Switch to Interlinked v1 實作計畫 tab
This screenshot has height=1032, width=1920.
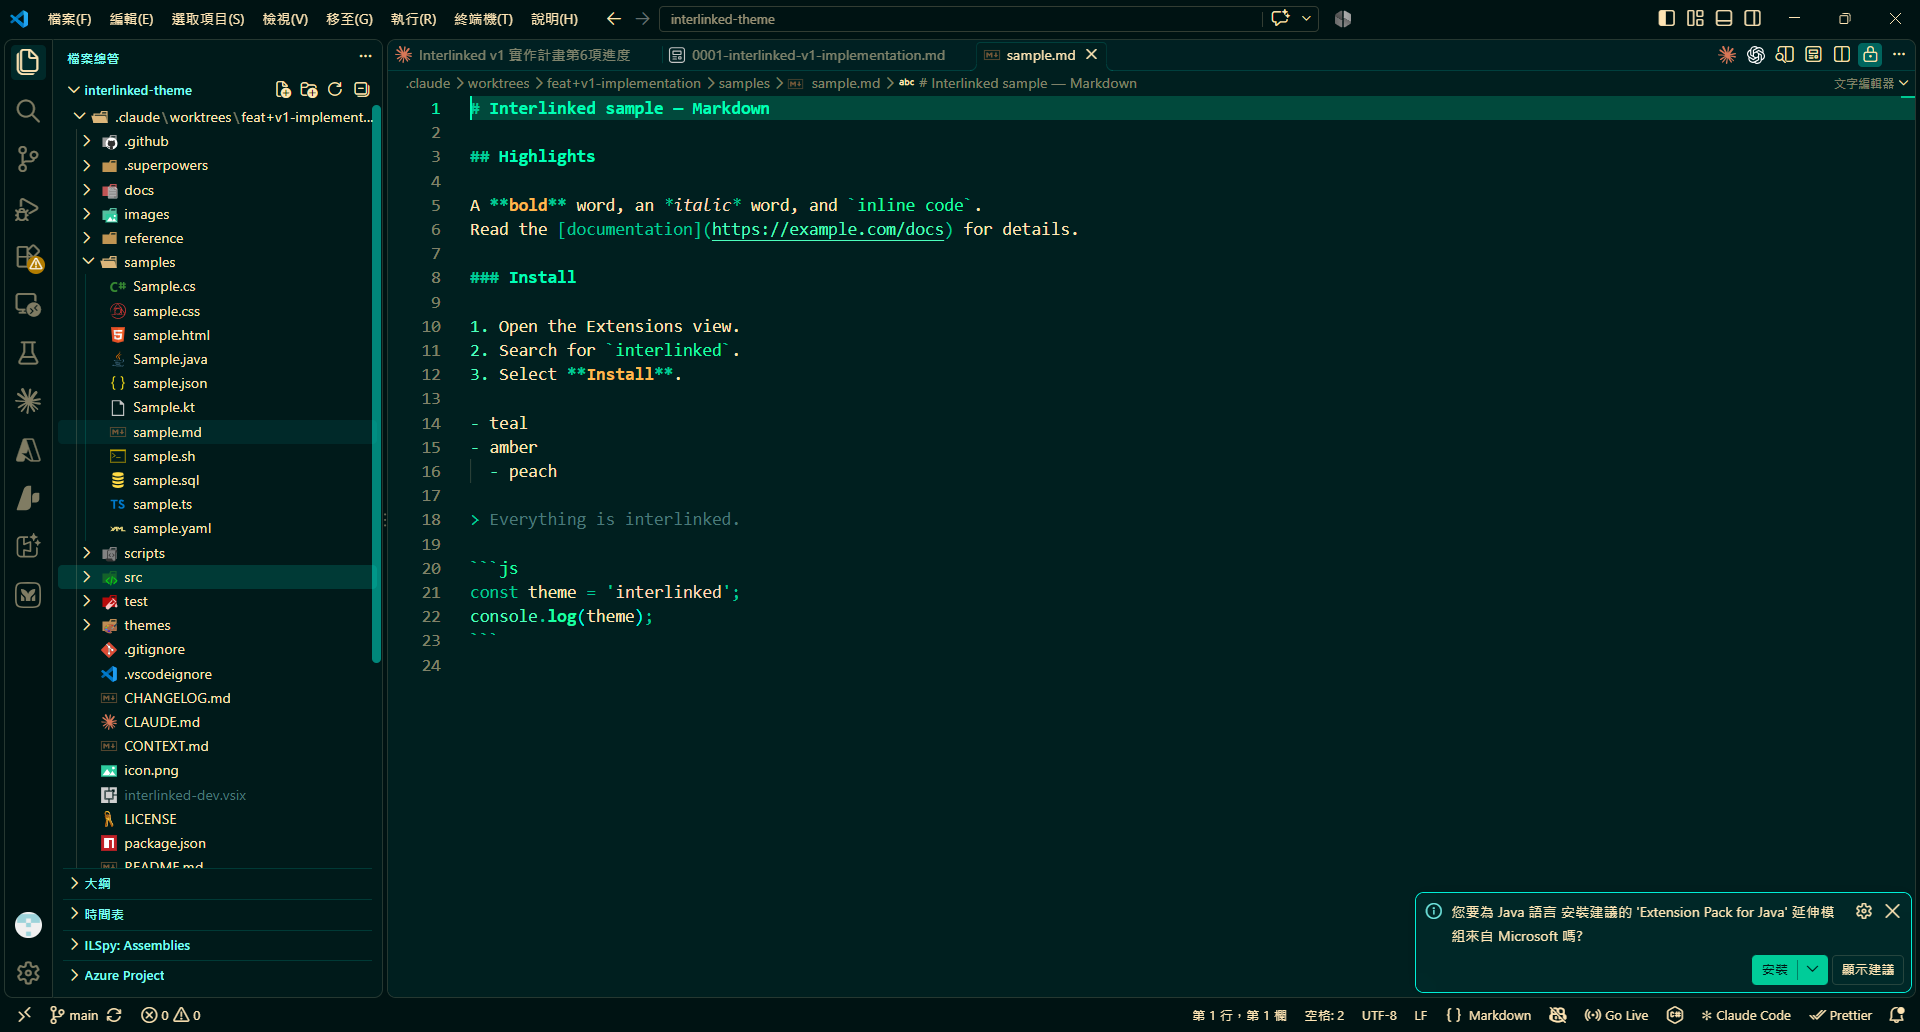(524, 55)
